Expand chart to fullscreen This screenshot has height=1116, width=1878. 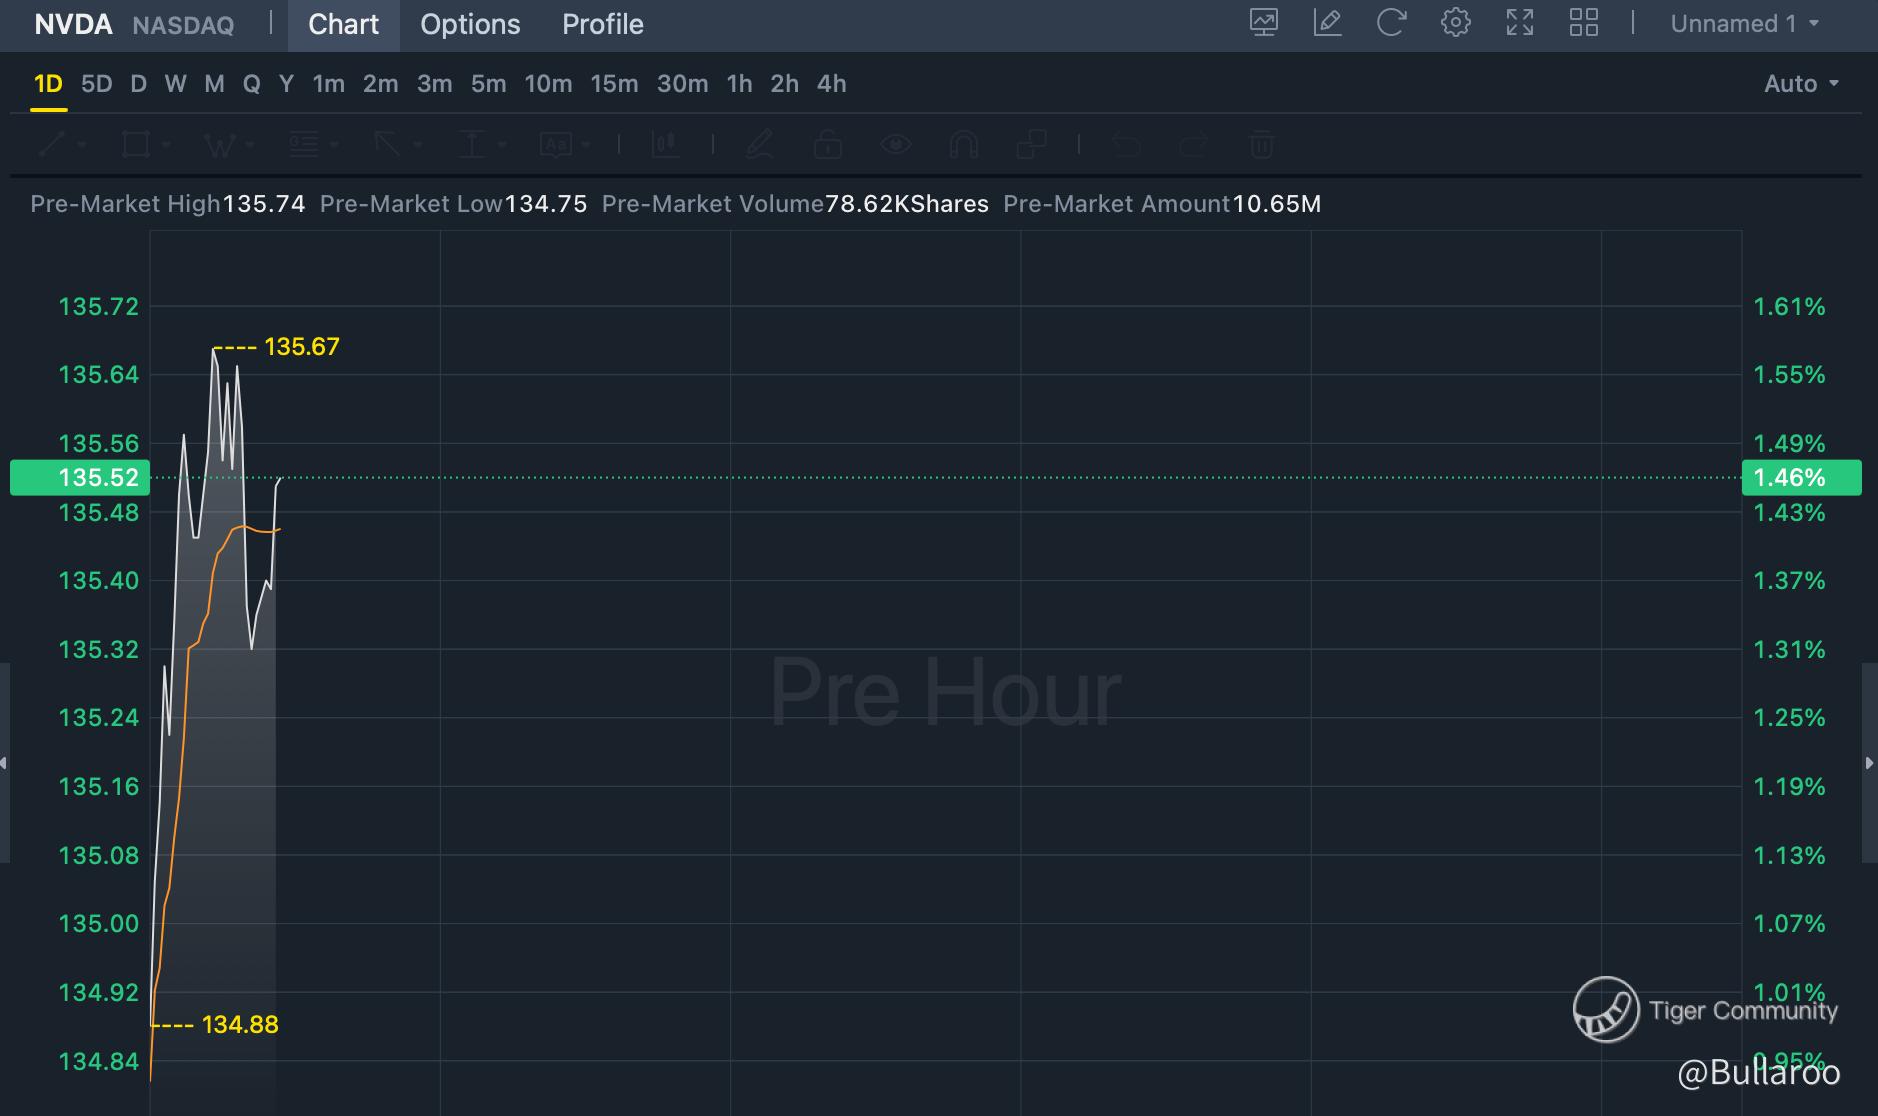coord(1520,23)
